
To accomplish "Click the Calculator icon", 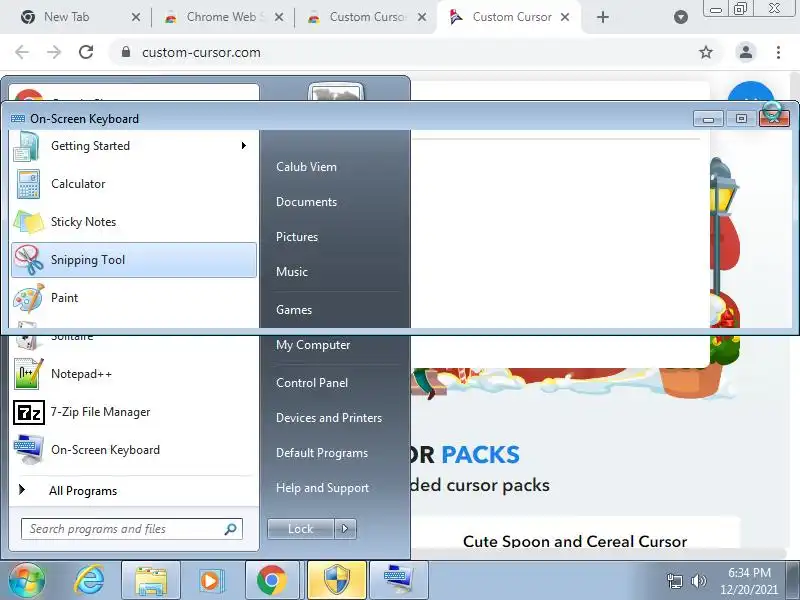I will pos(29,184).
